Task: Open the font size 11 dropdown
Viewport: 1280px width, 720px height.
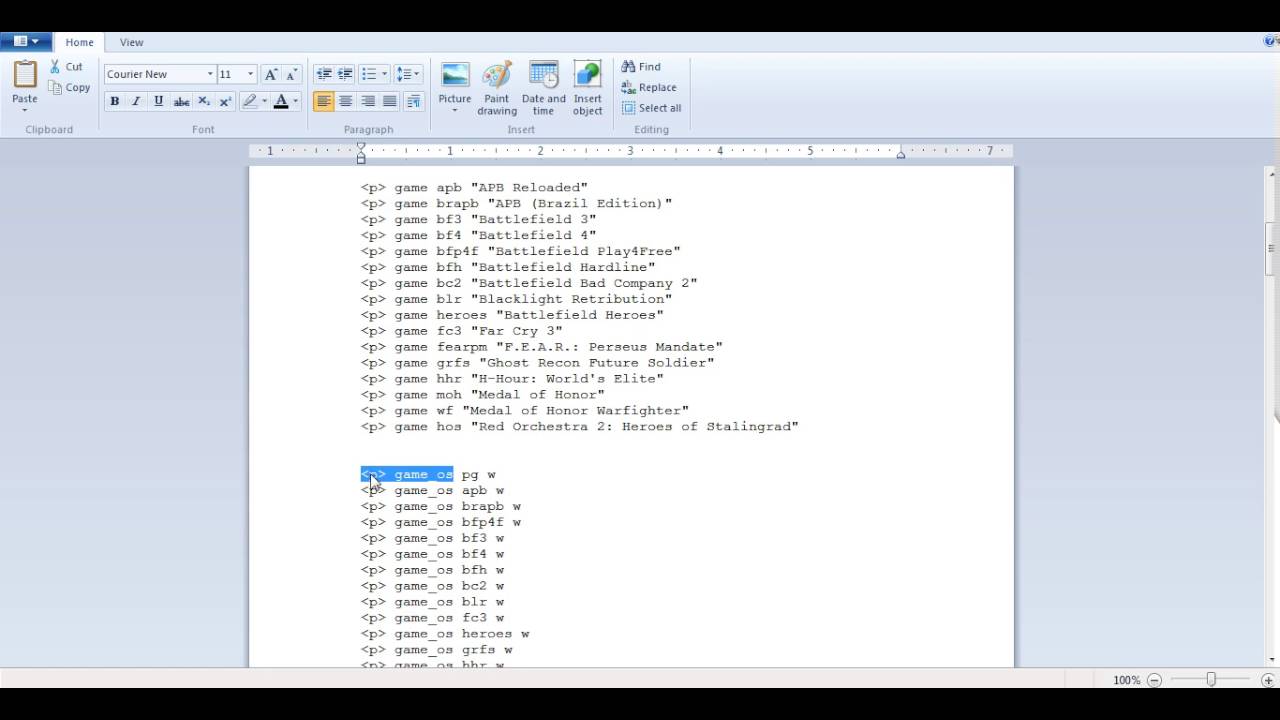Action: (250, 74)
